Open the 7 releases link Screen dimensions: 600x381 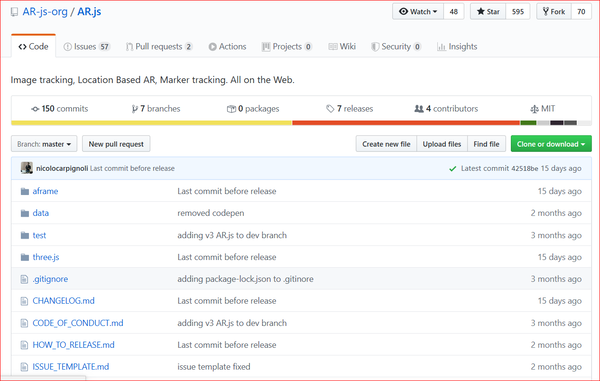pos(349,109)
